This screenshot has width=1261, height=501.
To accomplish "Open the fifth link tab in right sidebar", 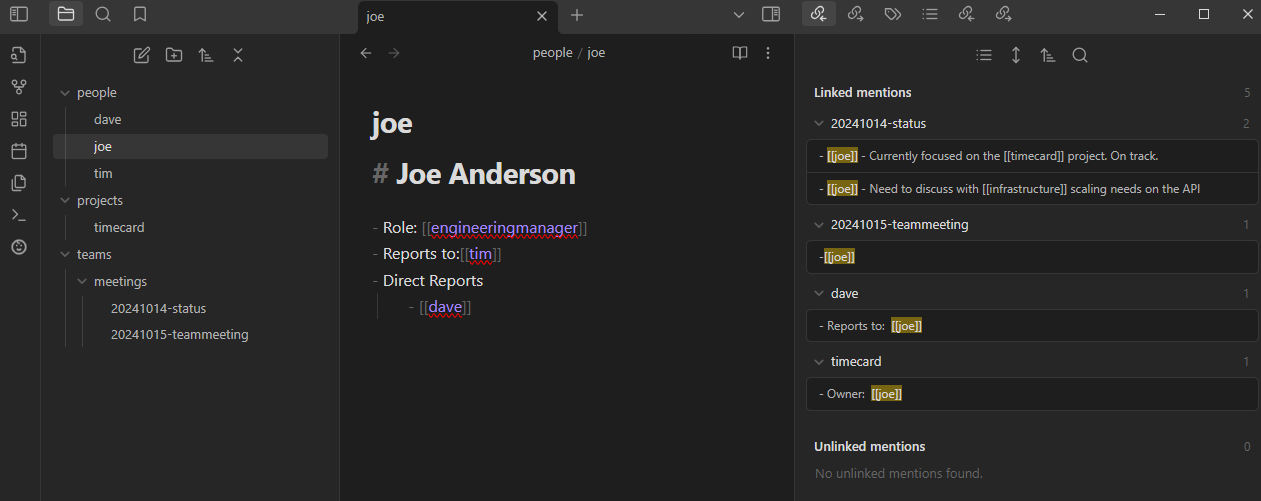I will [x=967, y=14].
